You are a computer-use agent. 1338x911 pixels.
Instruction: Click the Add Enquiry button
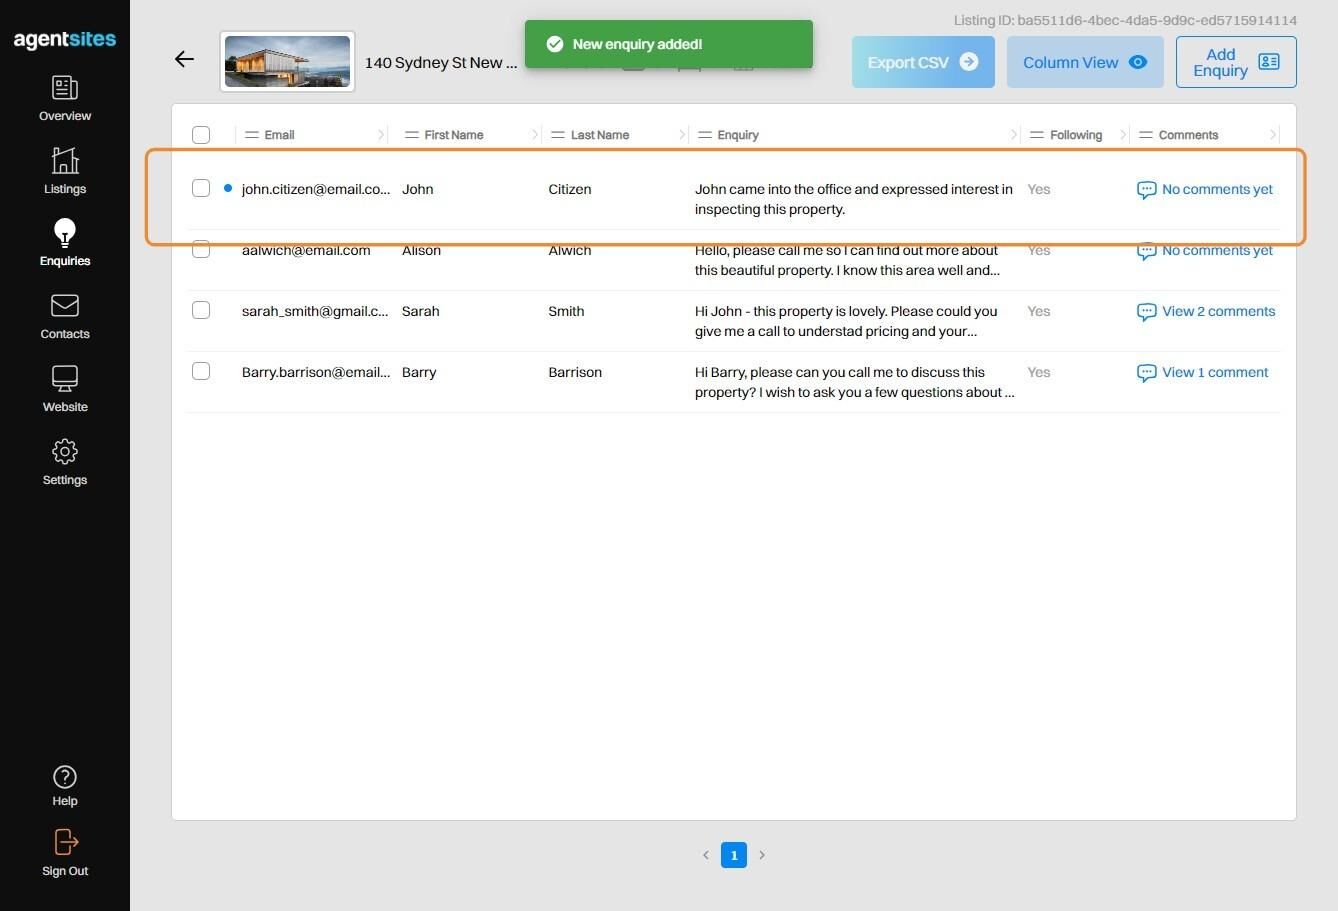tap(1236, 62)
